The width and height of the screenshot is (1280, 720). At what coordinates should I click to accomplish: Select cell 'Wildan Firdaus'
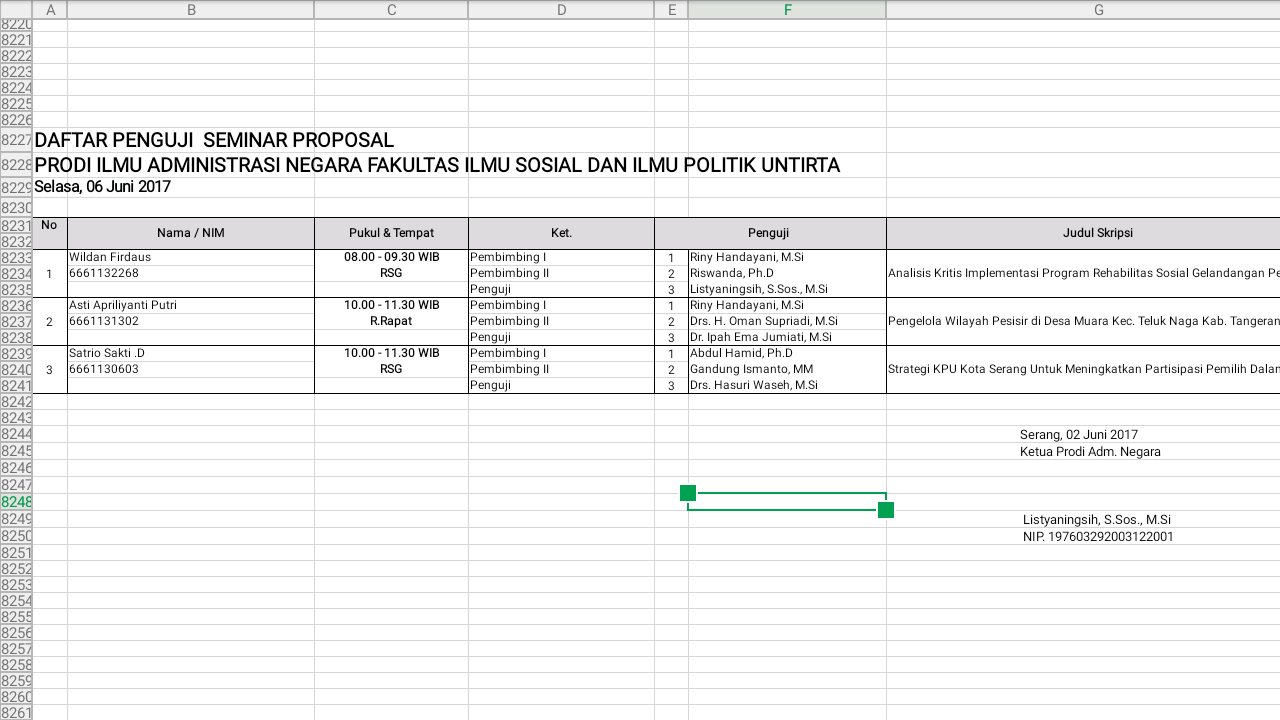click(191, 257)
